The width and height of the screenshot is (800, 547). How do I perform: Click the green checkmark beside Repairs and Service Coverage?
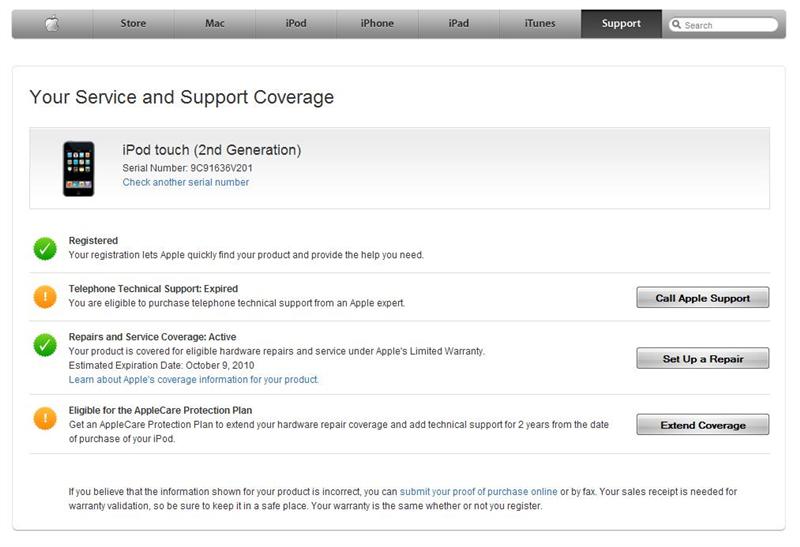pyautogui.click(x=45, y=345)
